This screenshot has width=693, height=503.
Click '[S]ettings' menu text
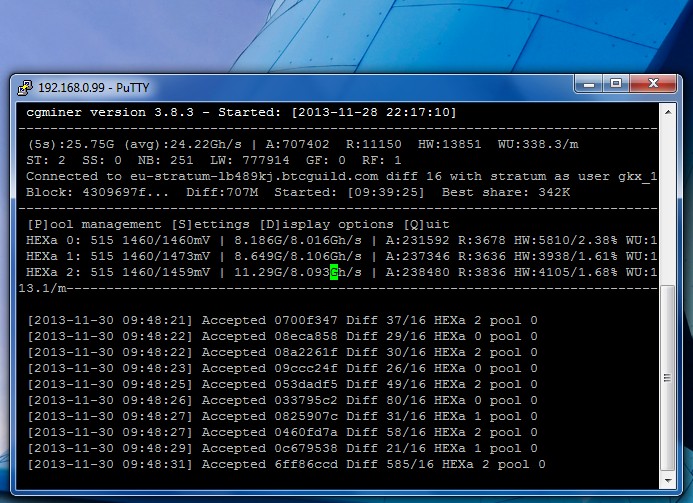[x=210, y=225]
